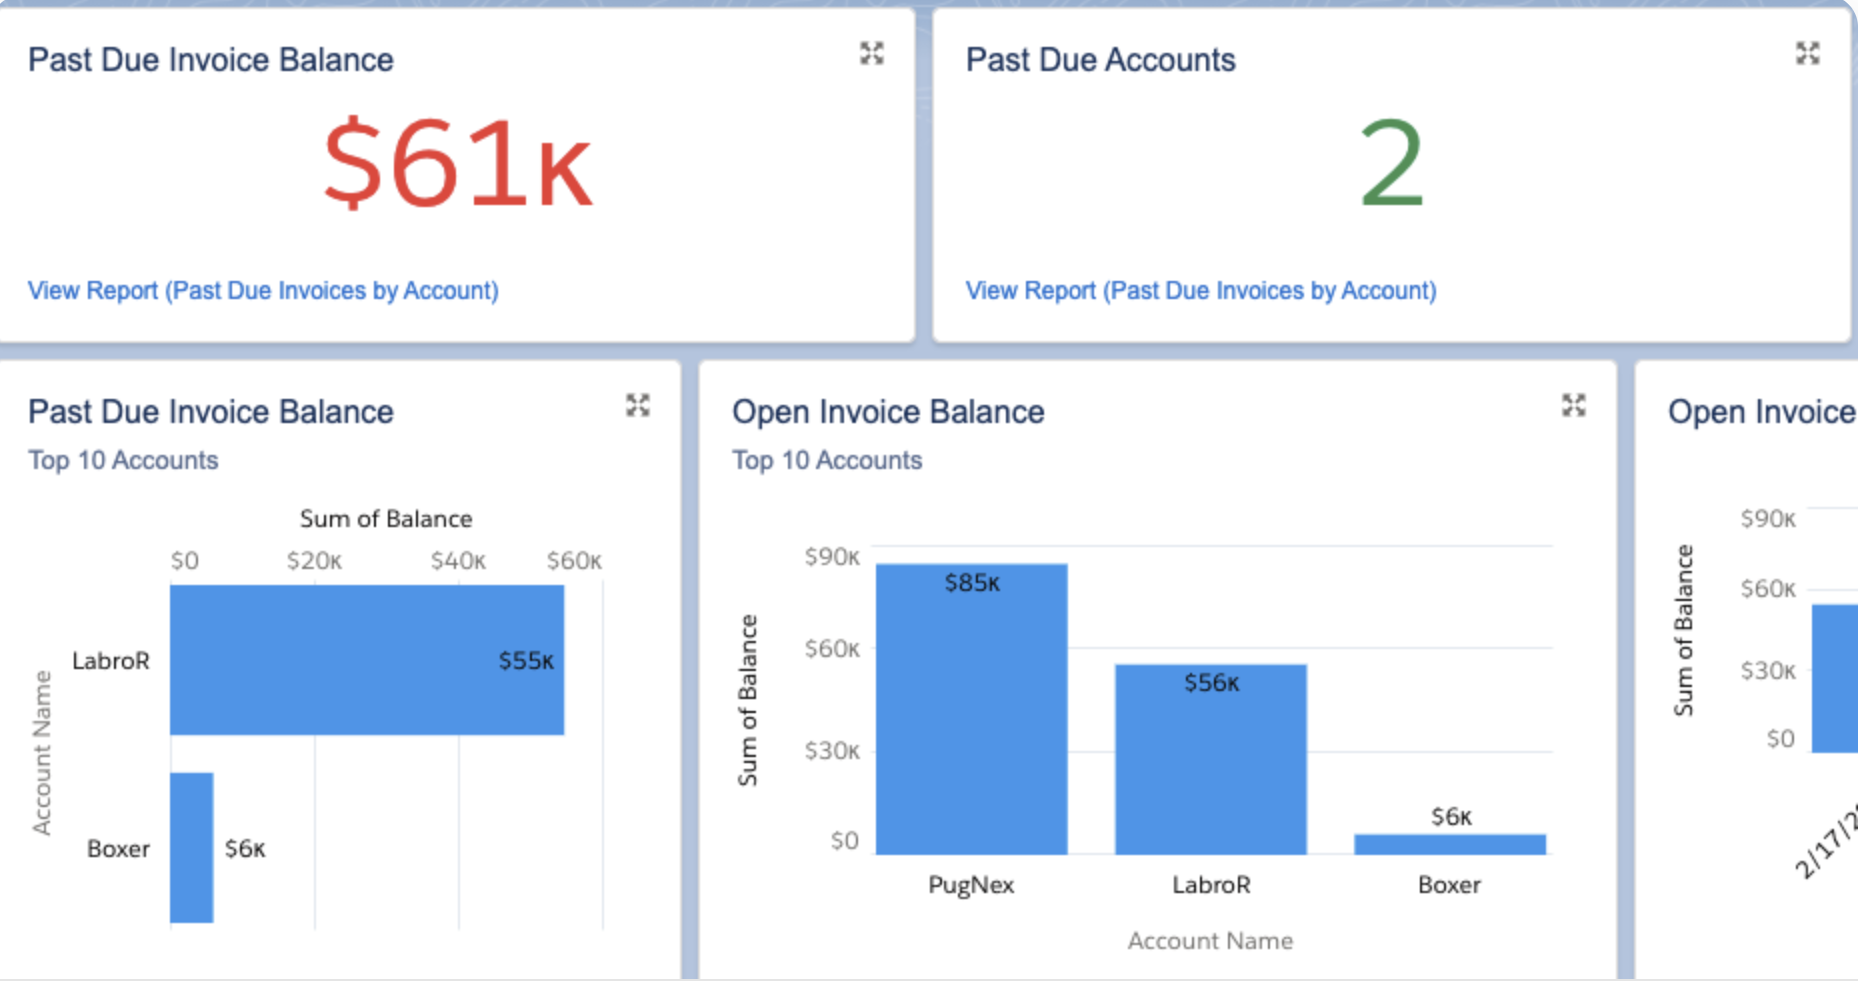The image size is (1858, 982).
Task: Click the Open Invoice Balance chart title
Action: (x=888, y=412)
